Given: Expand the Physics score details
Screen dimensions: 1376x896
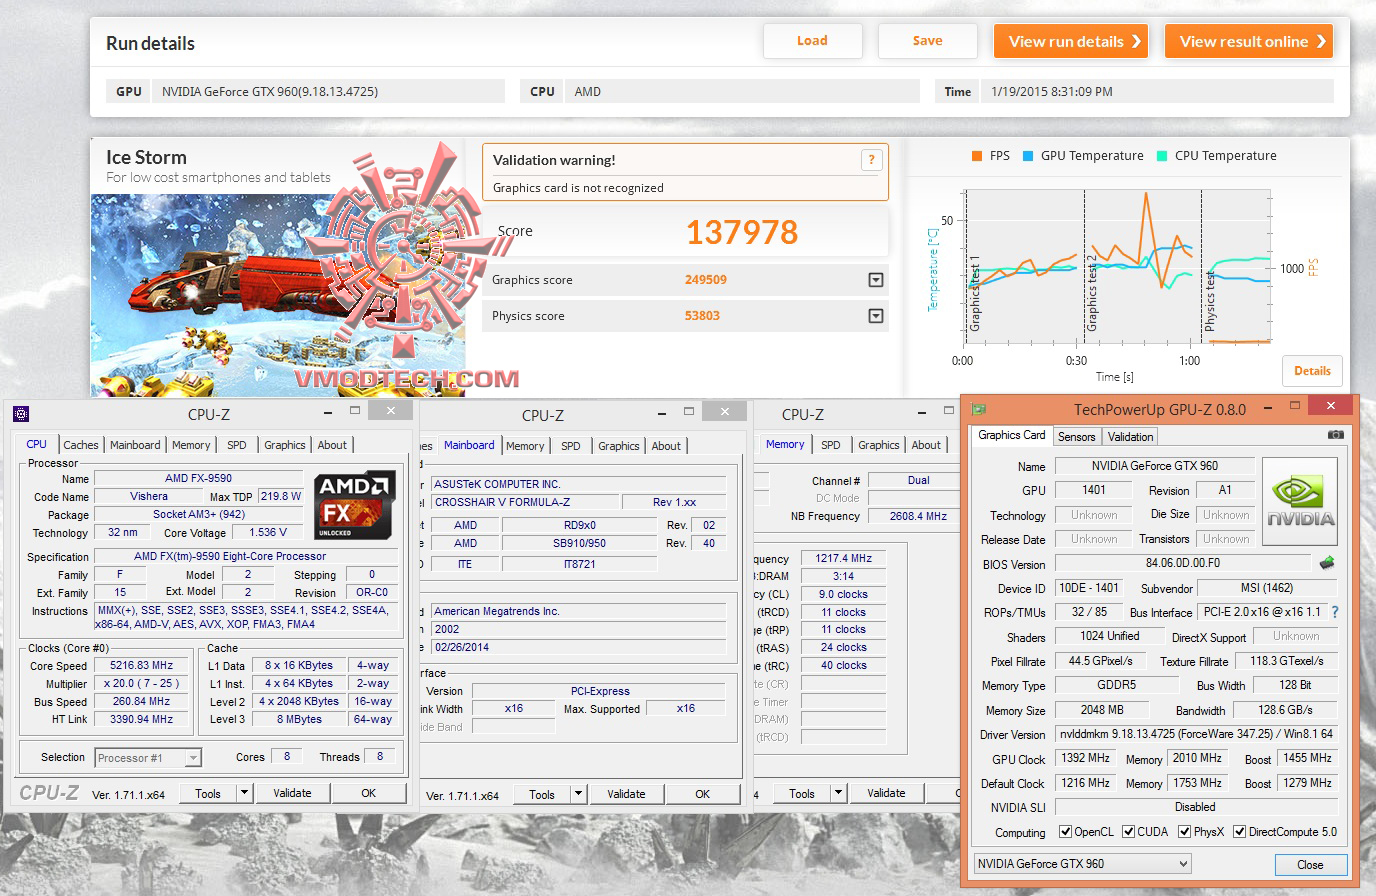Looking at the screenshot, I should click(x=876, y=316).
